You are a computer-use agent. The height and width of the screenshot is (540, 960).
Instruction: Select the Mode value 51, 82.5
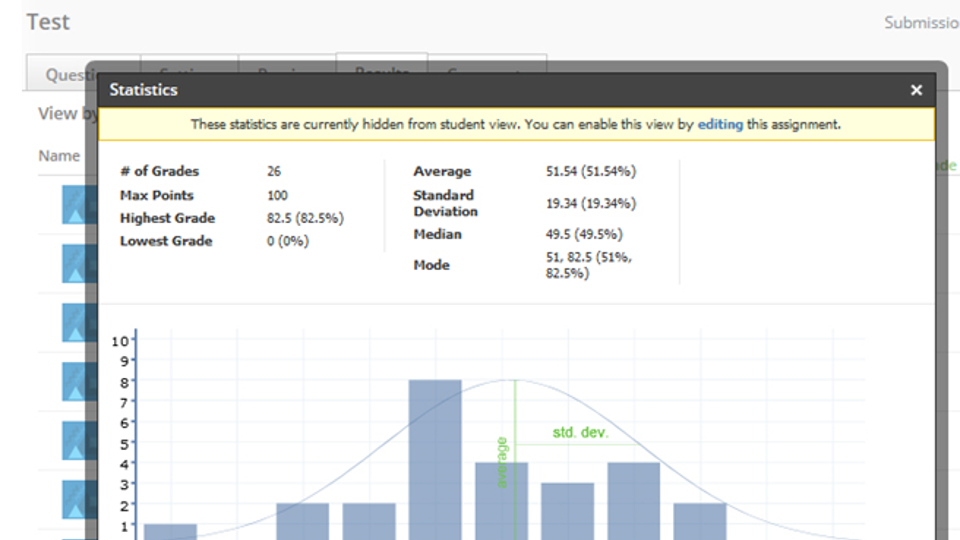pyautogui.click(x=588, y=265)
